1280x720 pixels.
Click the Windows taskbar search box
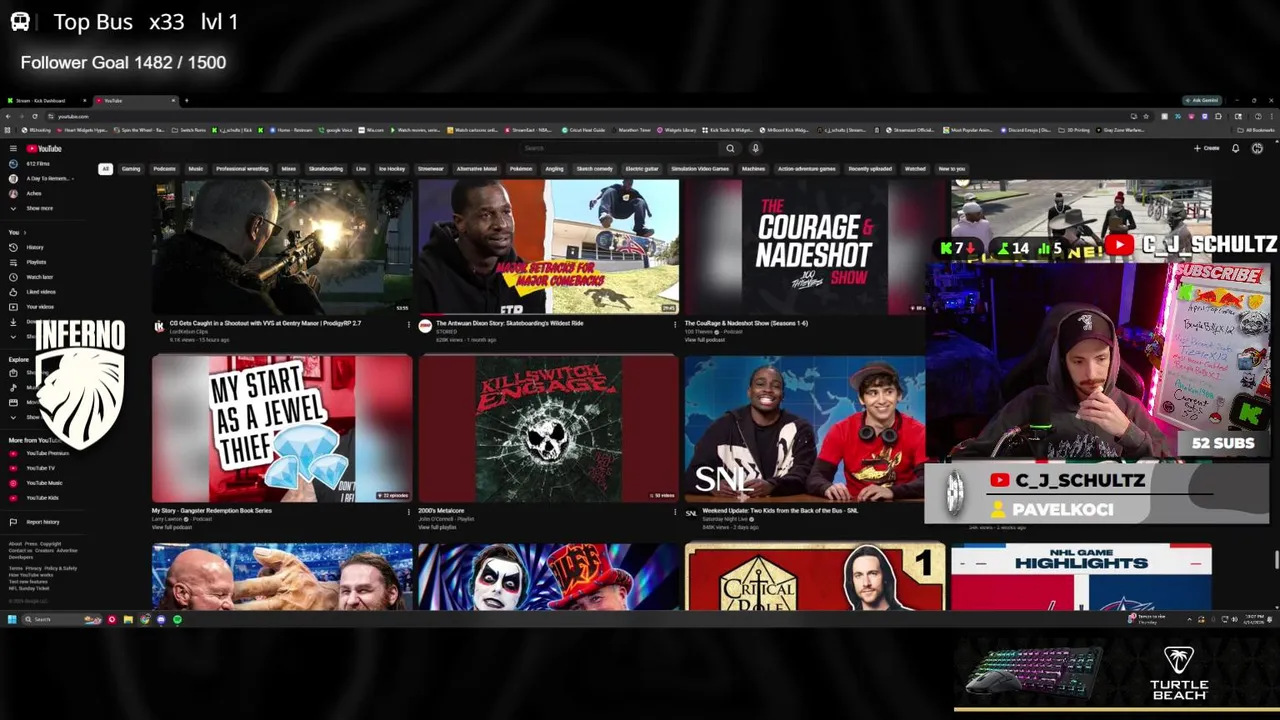pyautogui.click(x=62, y=619)
